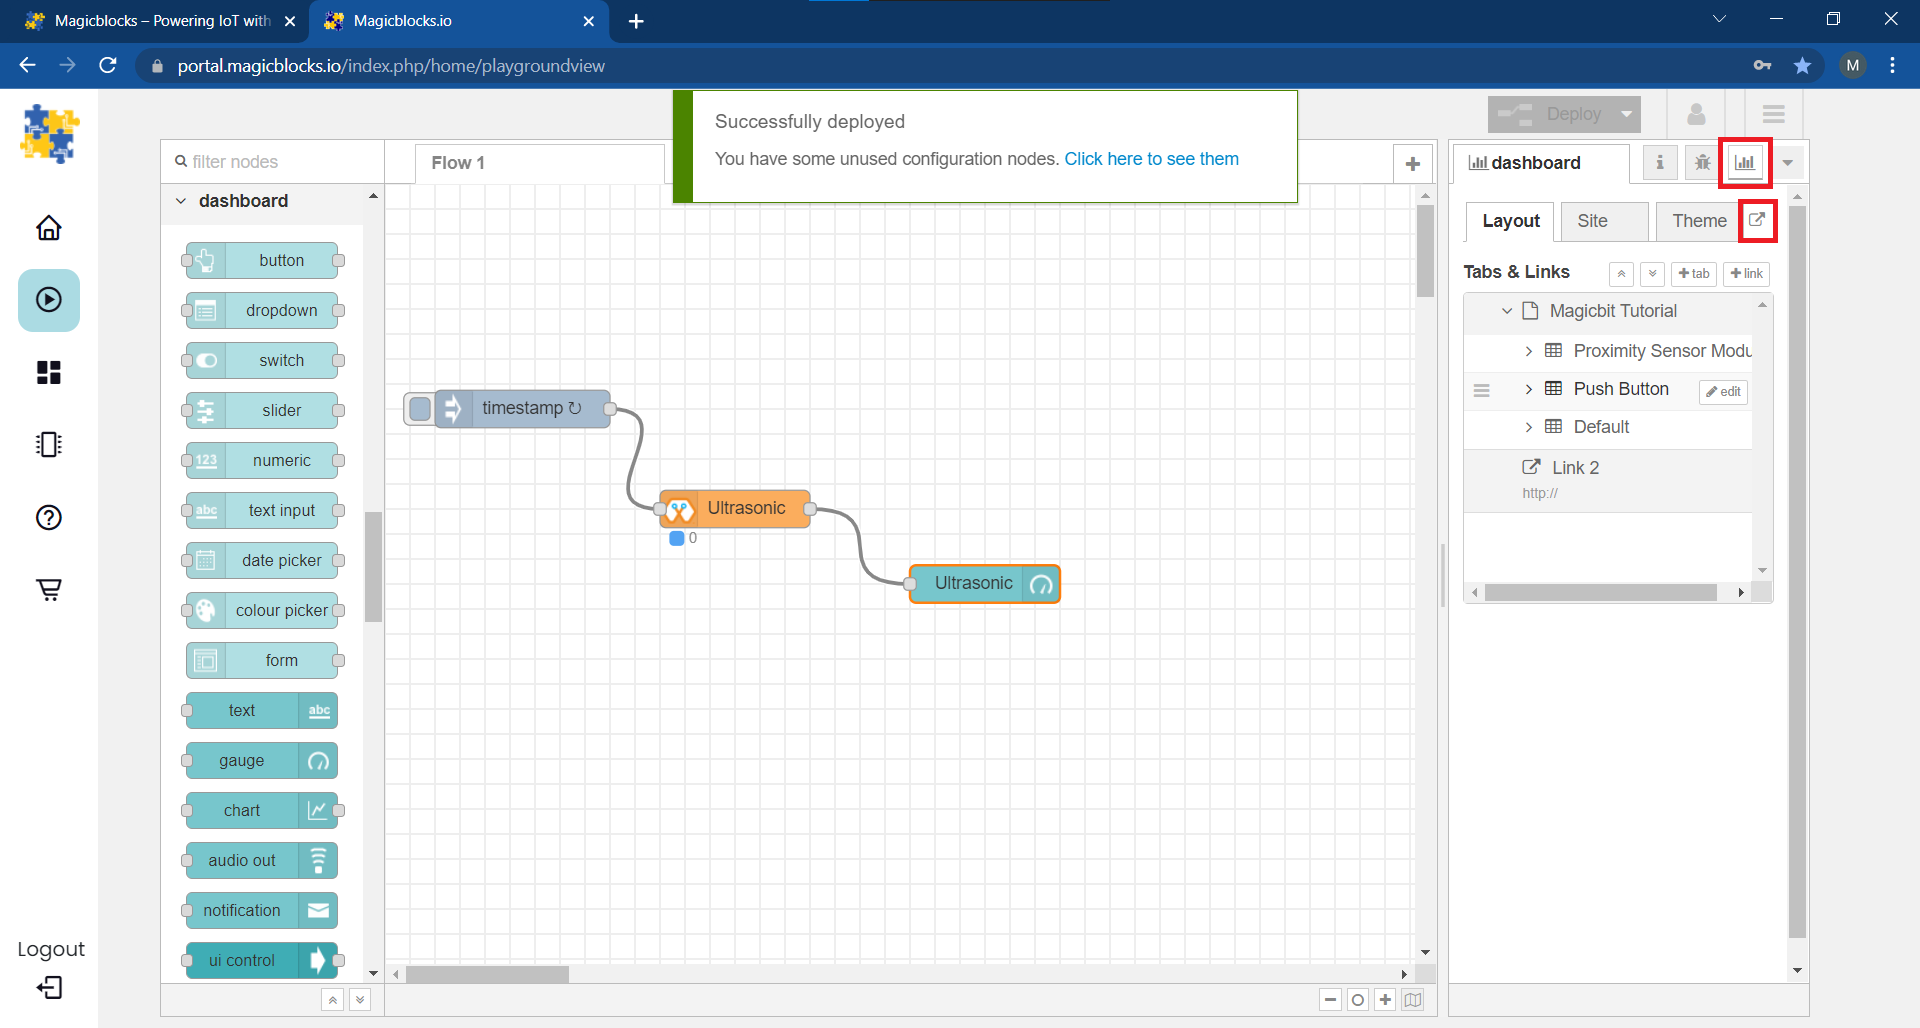The image size is (1920, 1028).
Task: Open the info sidebar tab icon
Action: pos(1660,163)
